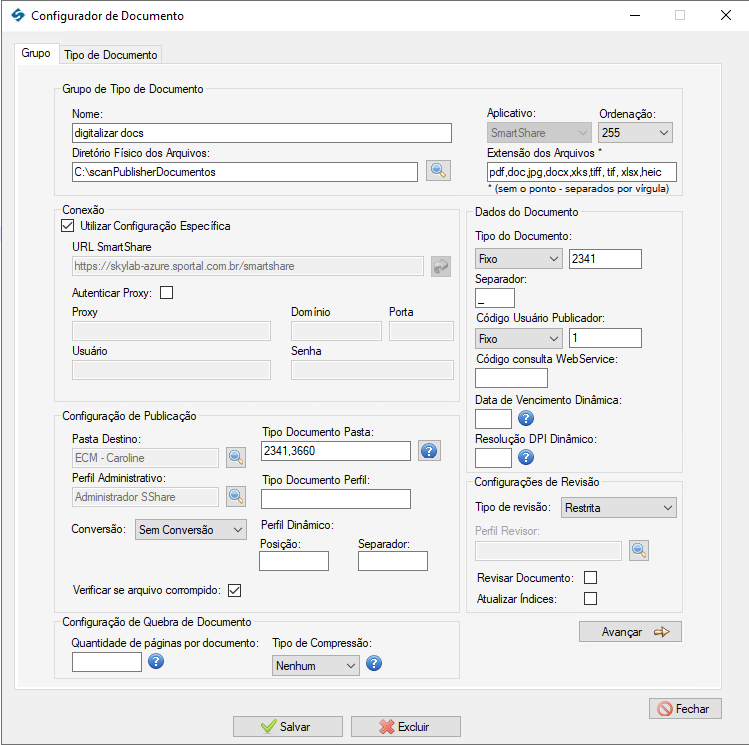Expand the Tipo de revisão dropdown
Image resolution: width=749 pixels, height=745 pixels.
[x=619, y=508]
